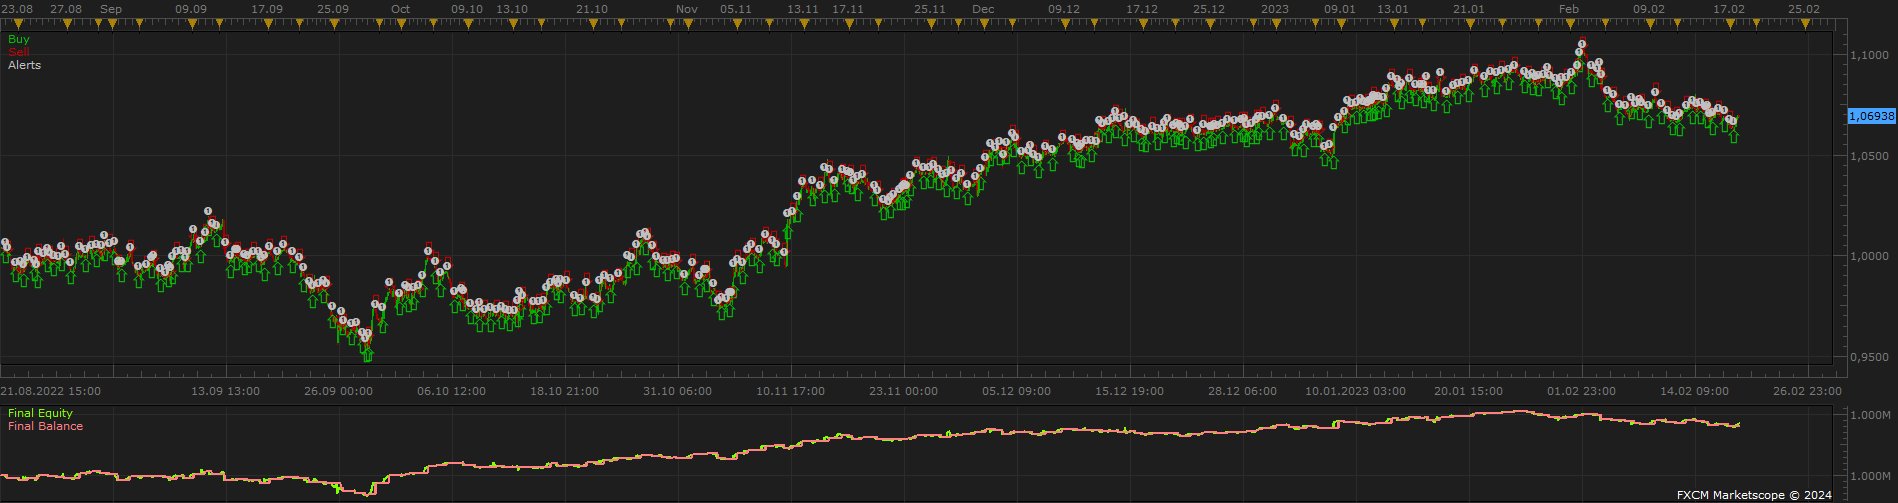Click the yellow timeline marker under 09.12
Viewport: 1898px width, 503px height.
click(x=1063, y=23)
